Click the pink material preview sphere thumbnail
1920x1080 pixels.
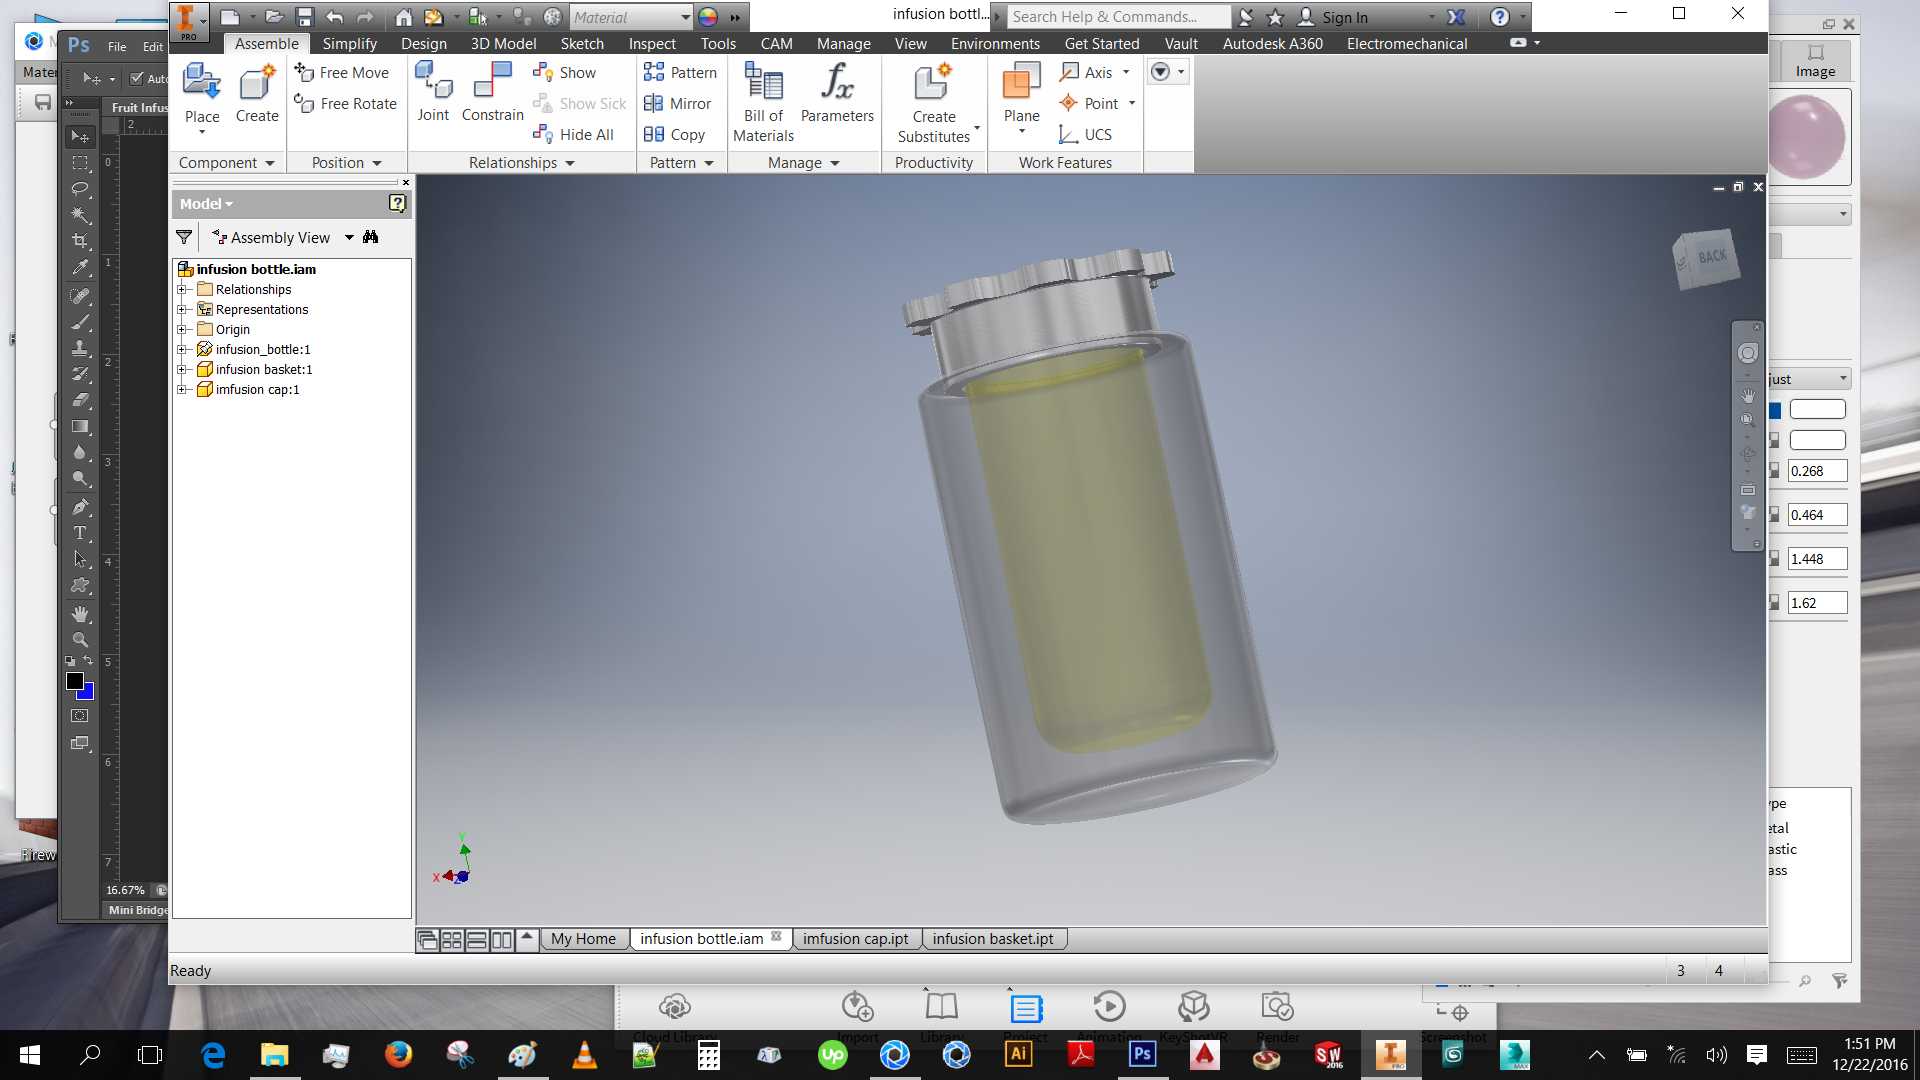point(1806,137)
